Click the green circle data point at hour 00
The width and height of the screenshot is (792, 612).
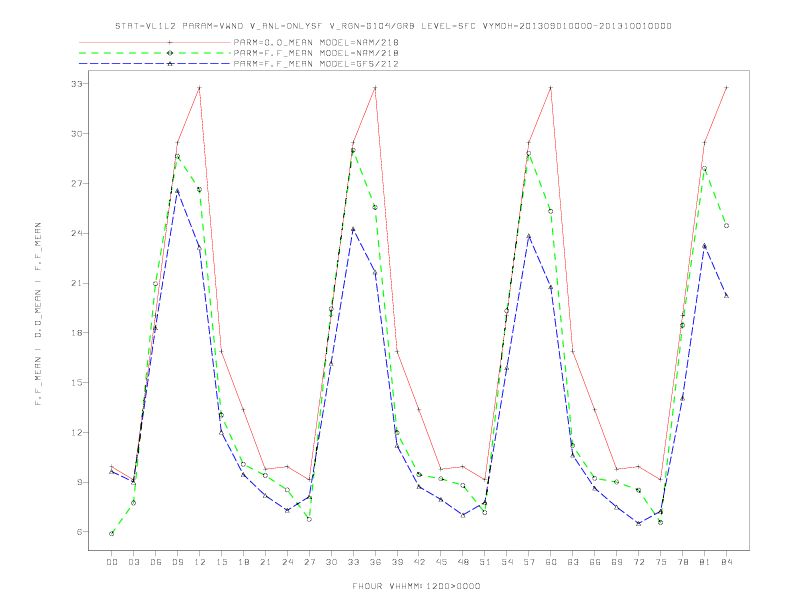[112, 534]
